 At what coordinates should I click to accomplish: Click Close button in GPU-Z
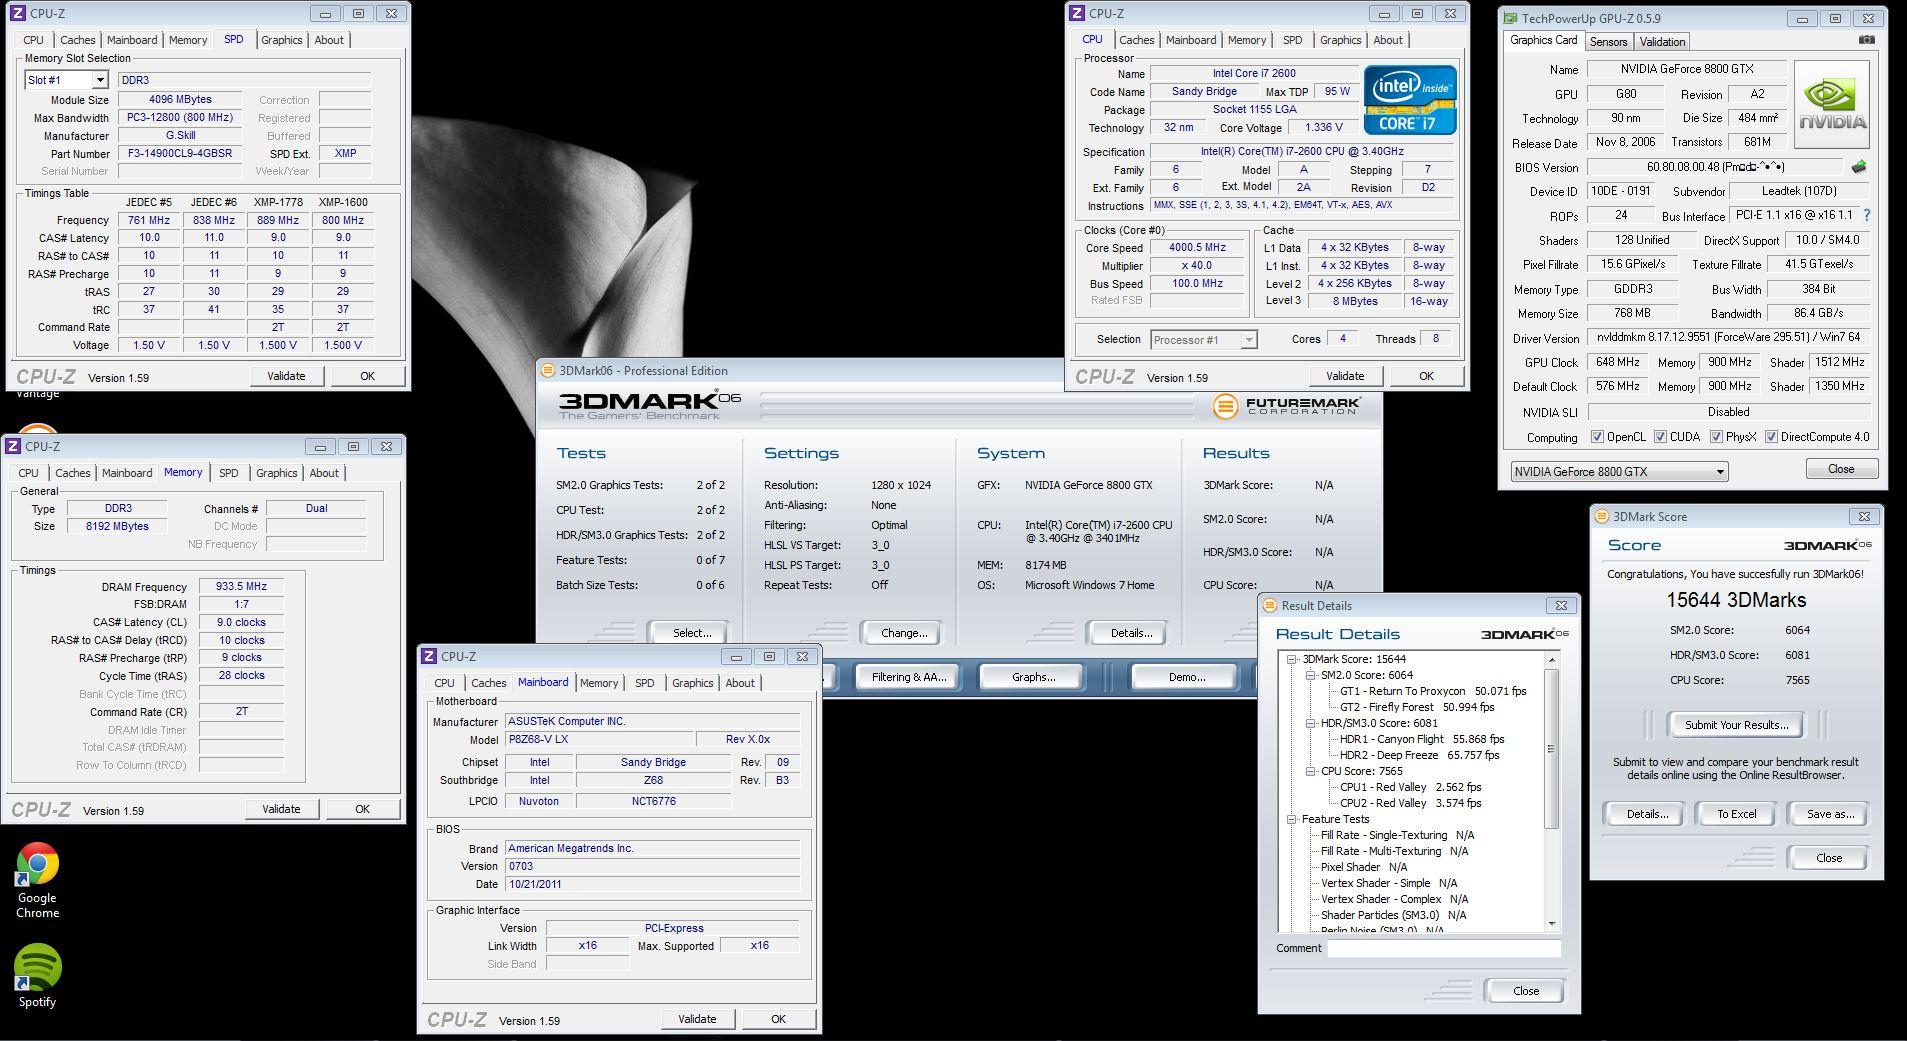pyautogui.click(x=1841, y=469)
